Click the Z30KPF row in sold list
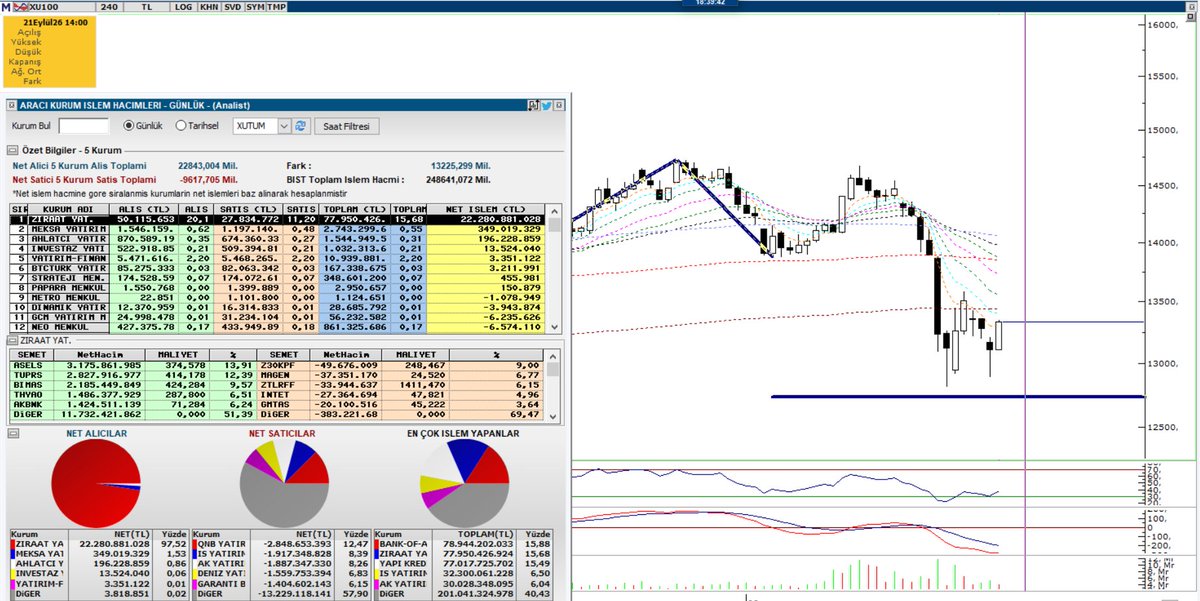The height and width of the screenshot is (601, 1200). click(x=401, y=367)
